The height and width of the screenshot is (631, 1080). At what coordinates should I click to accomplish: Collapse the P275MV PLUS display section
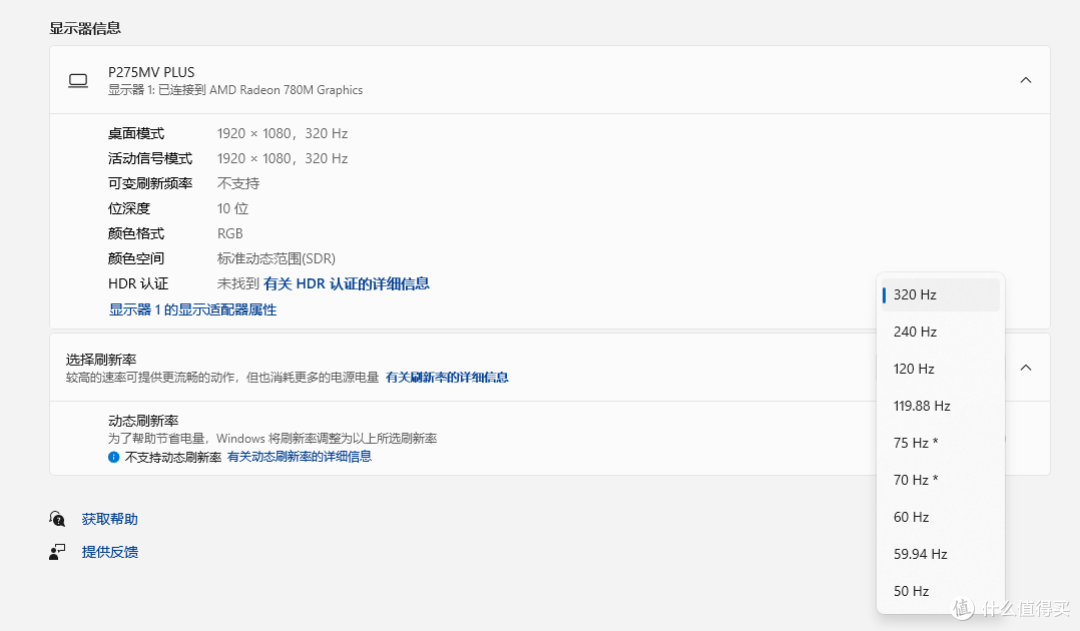tap(1026, 80)
